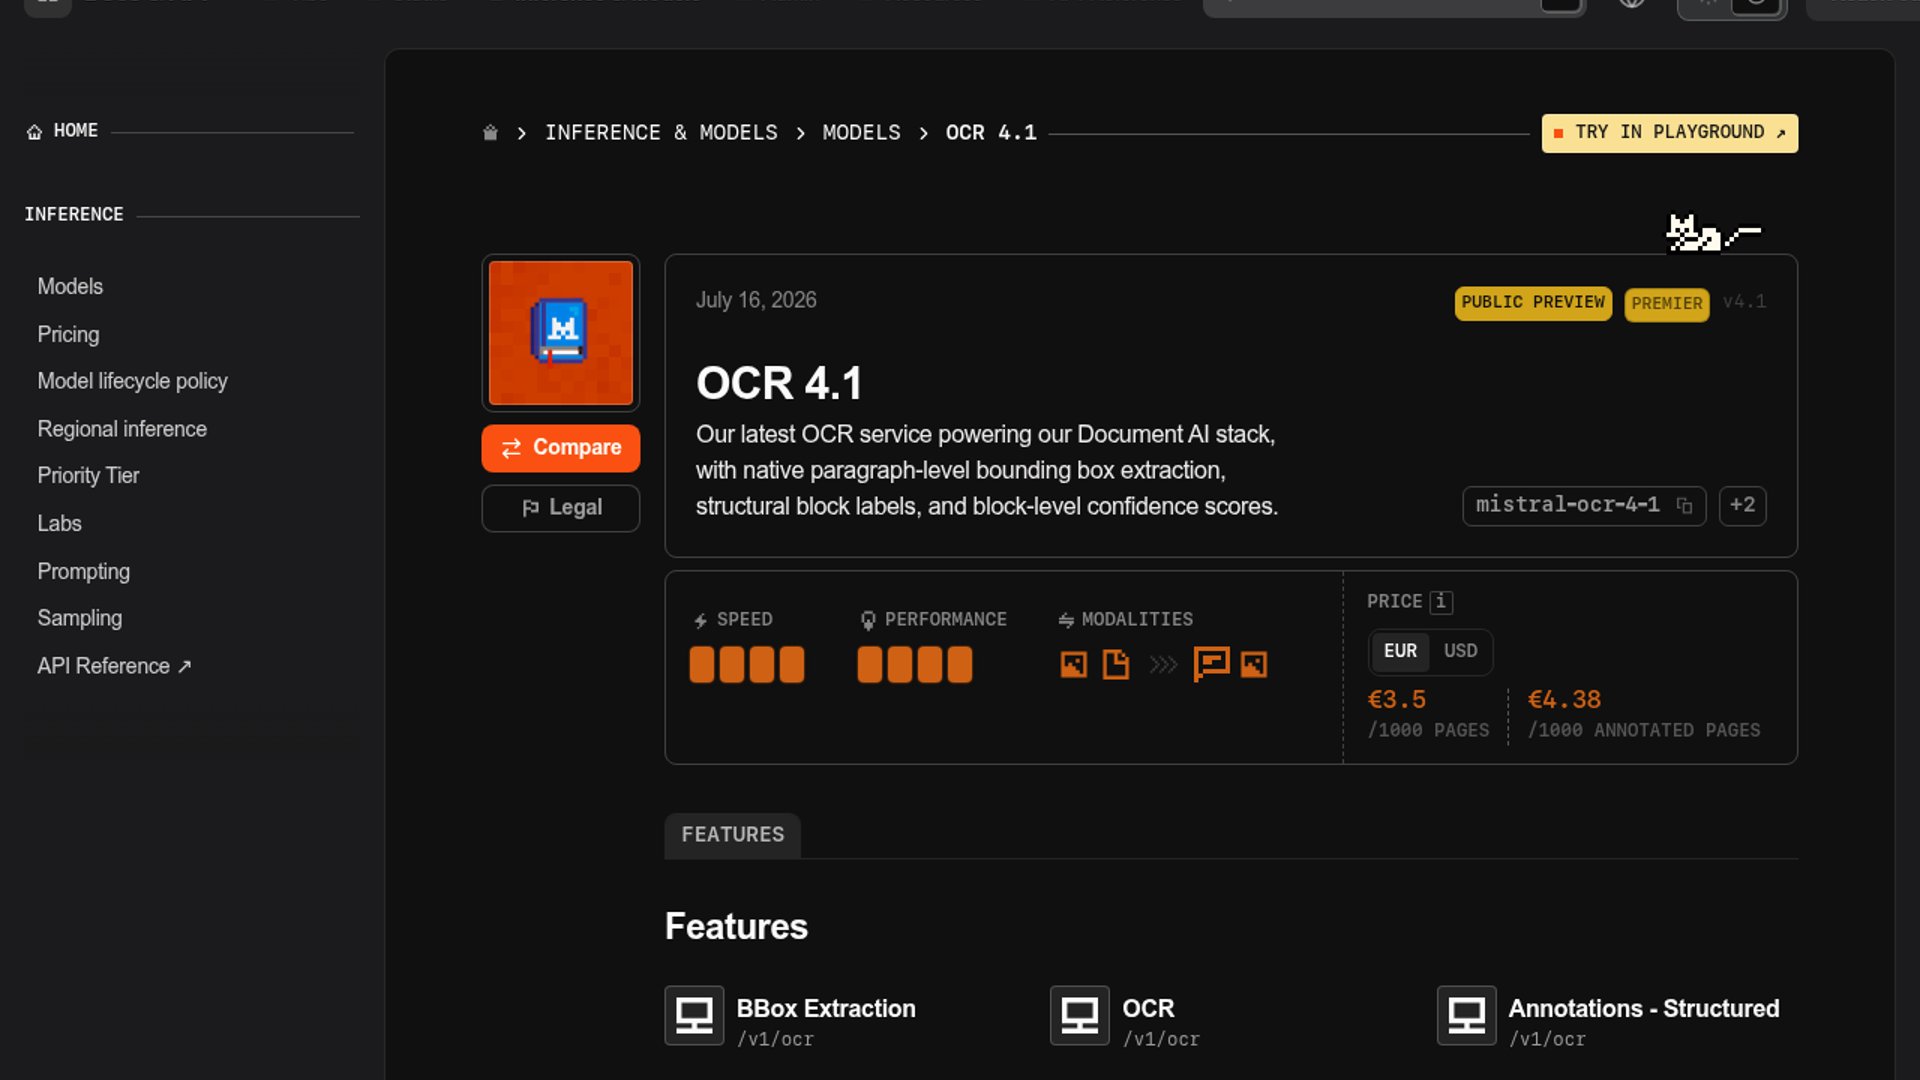
Task: Click the BBox Extraction feature icon
Action: point(694,1016)
